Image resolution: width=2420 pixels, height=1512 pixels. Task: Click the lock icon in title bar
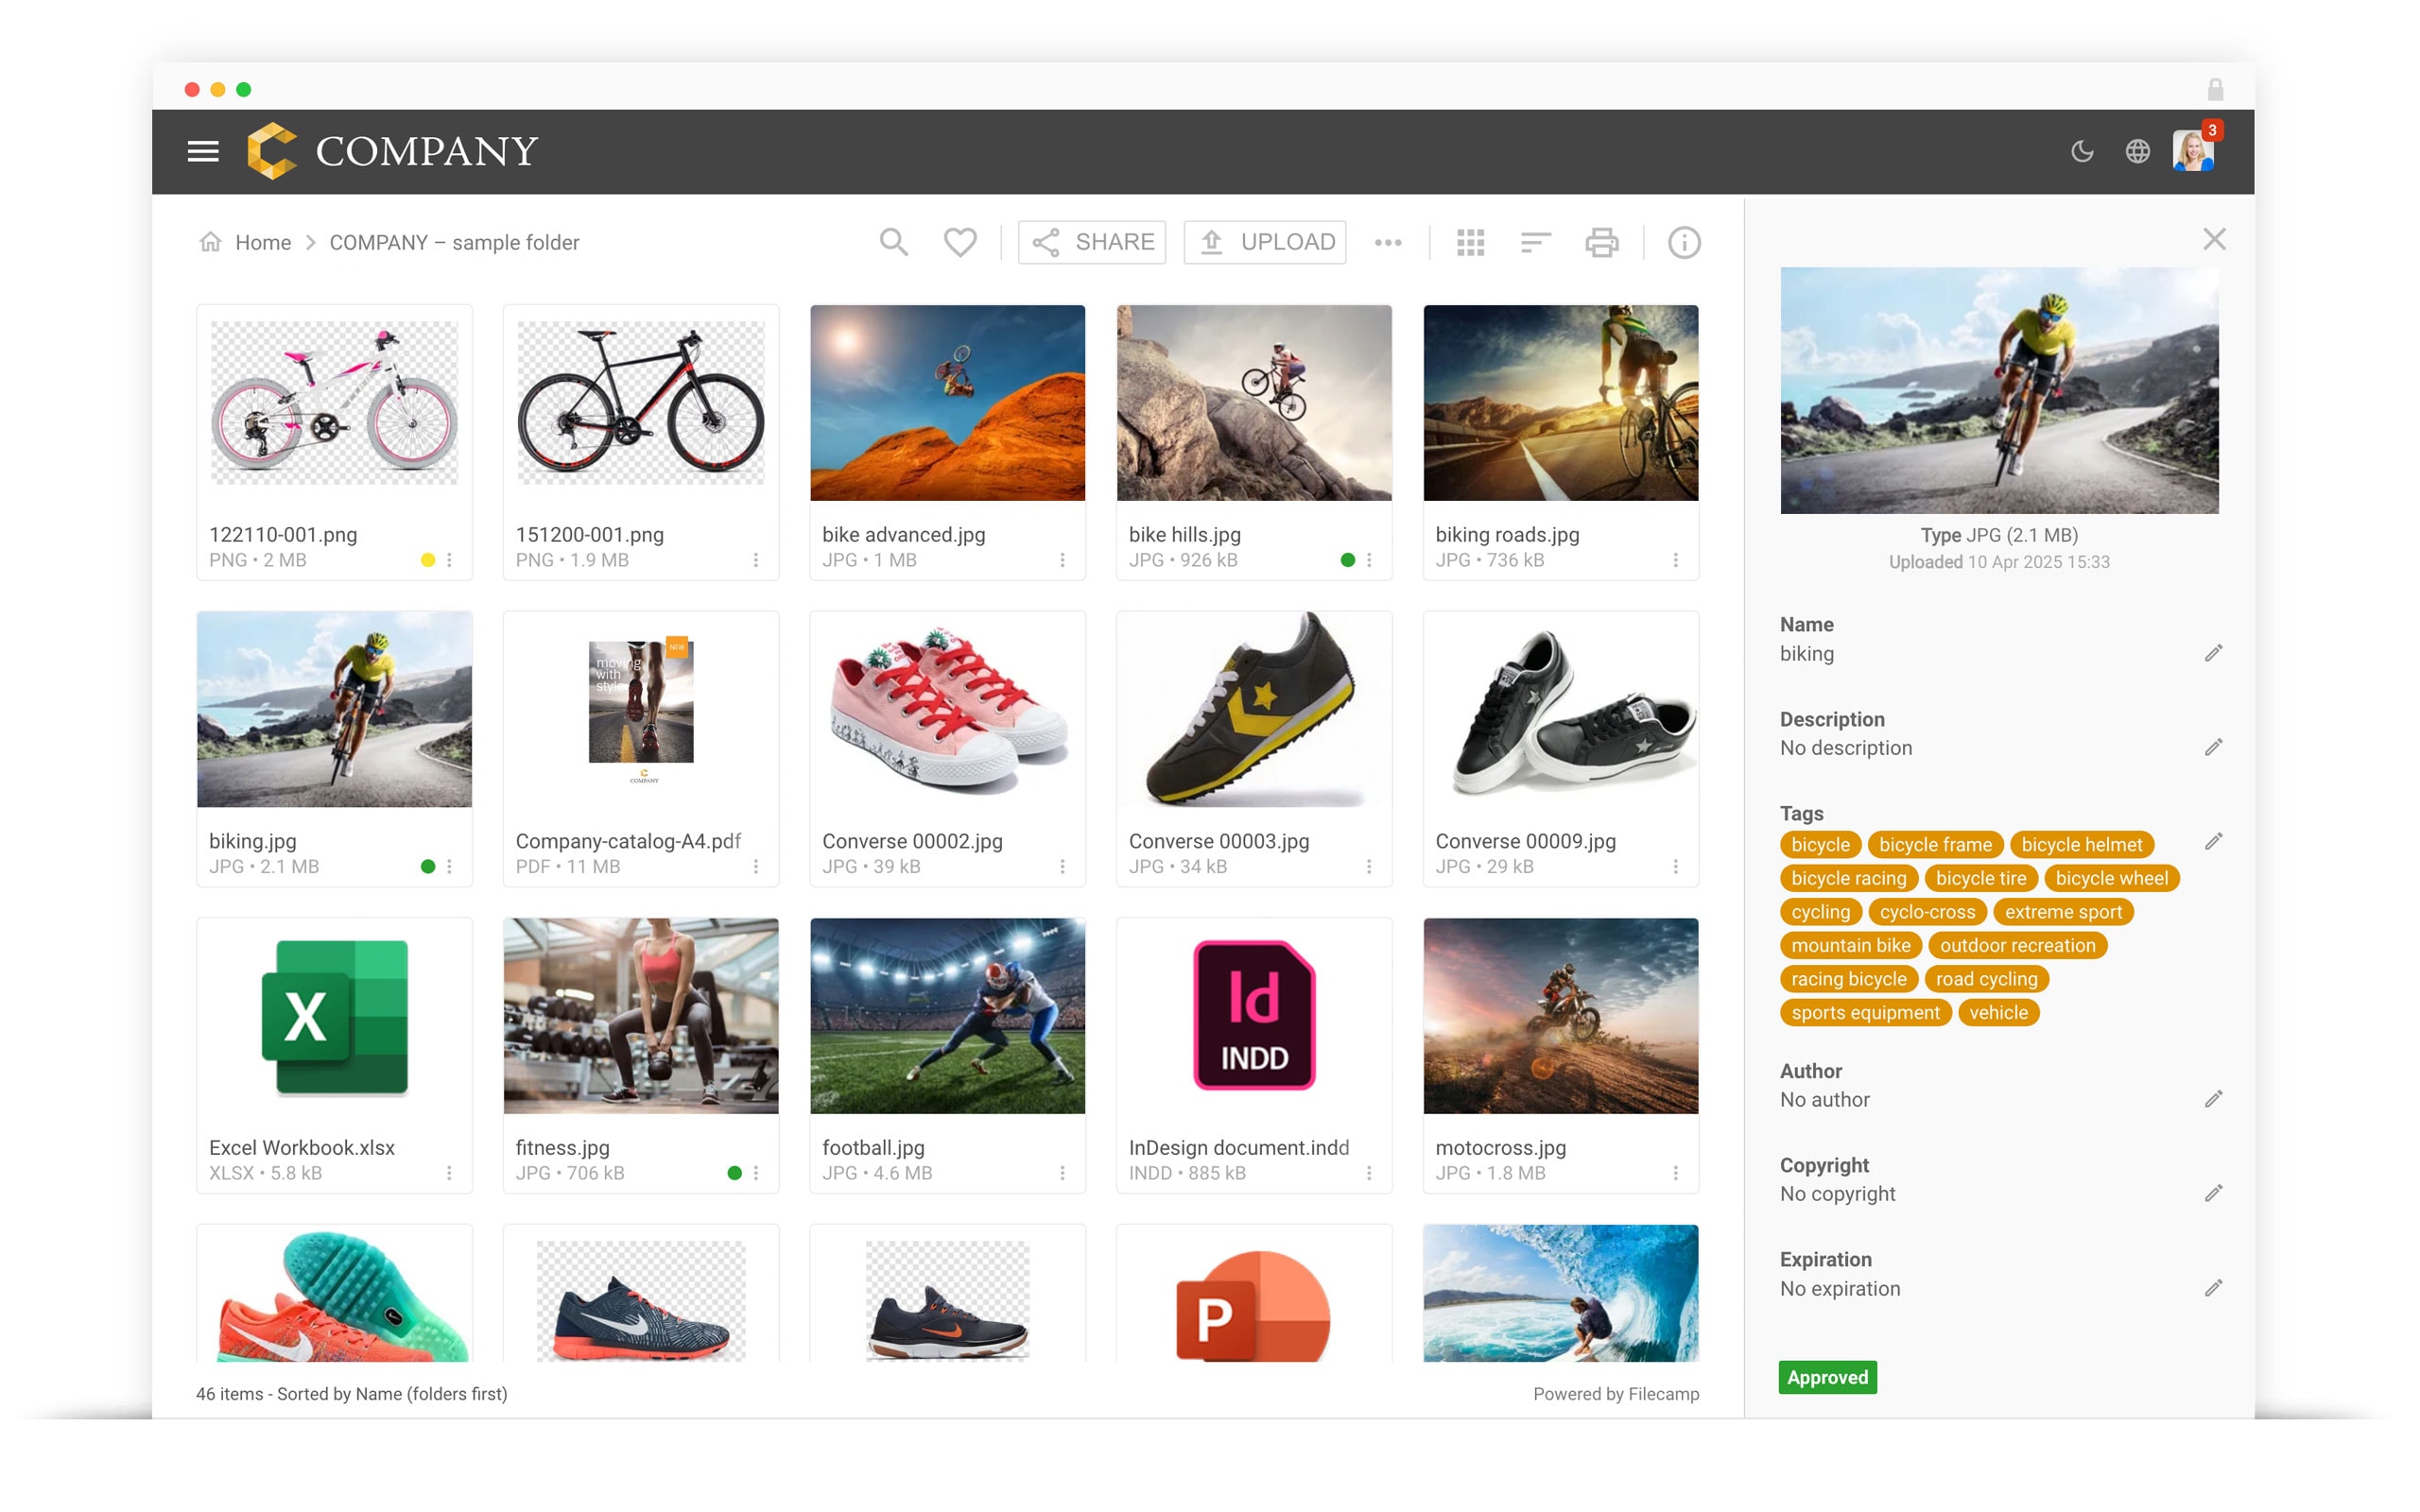click(x=2215, y=89)
